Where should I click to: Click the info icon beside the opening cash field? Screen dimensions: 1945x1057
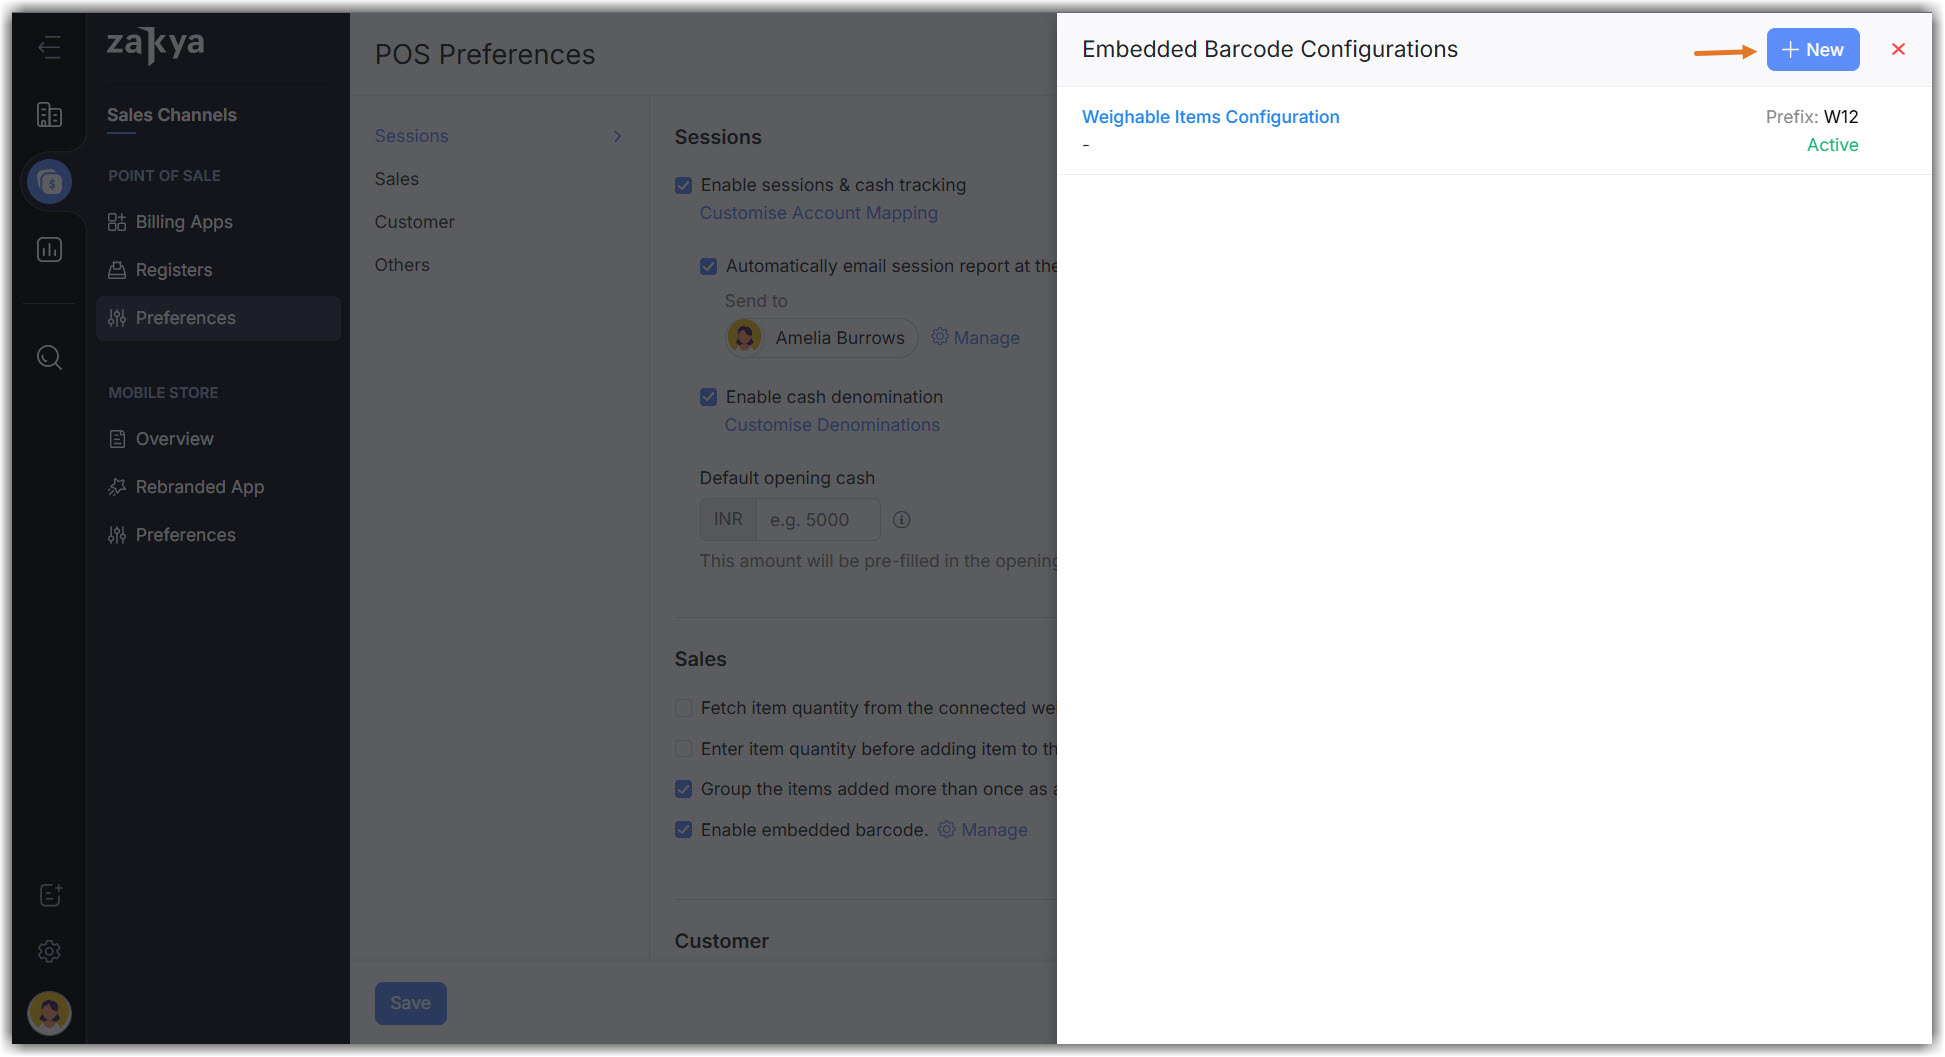901,520
